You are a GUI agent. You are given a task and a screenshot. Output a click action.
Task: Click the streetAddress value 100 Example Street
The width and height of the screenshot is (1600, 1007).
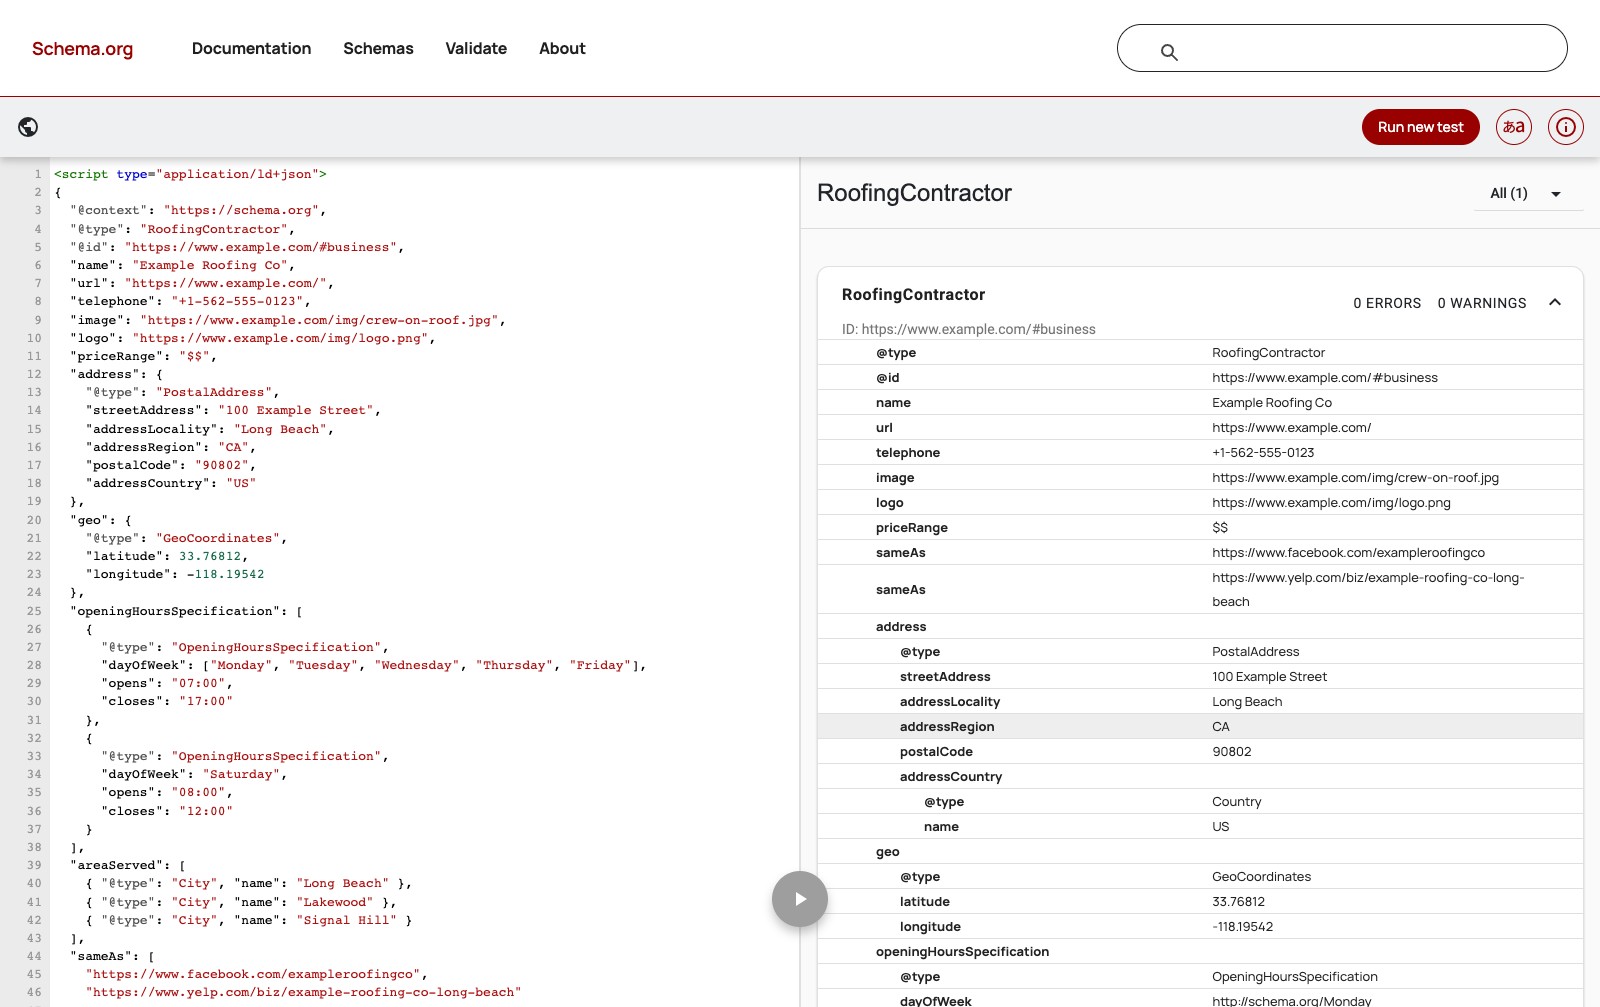click(x=1269, y=677)
